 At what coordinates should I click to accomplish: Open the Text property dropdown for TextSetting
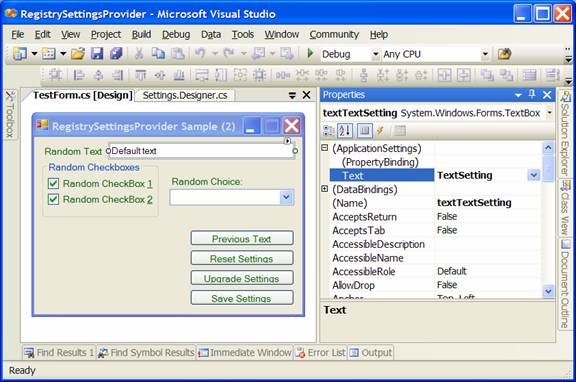point(533,175)
